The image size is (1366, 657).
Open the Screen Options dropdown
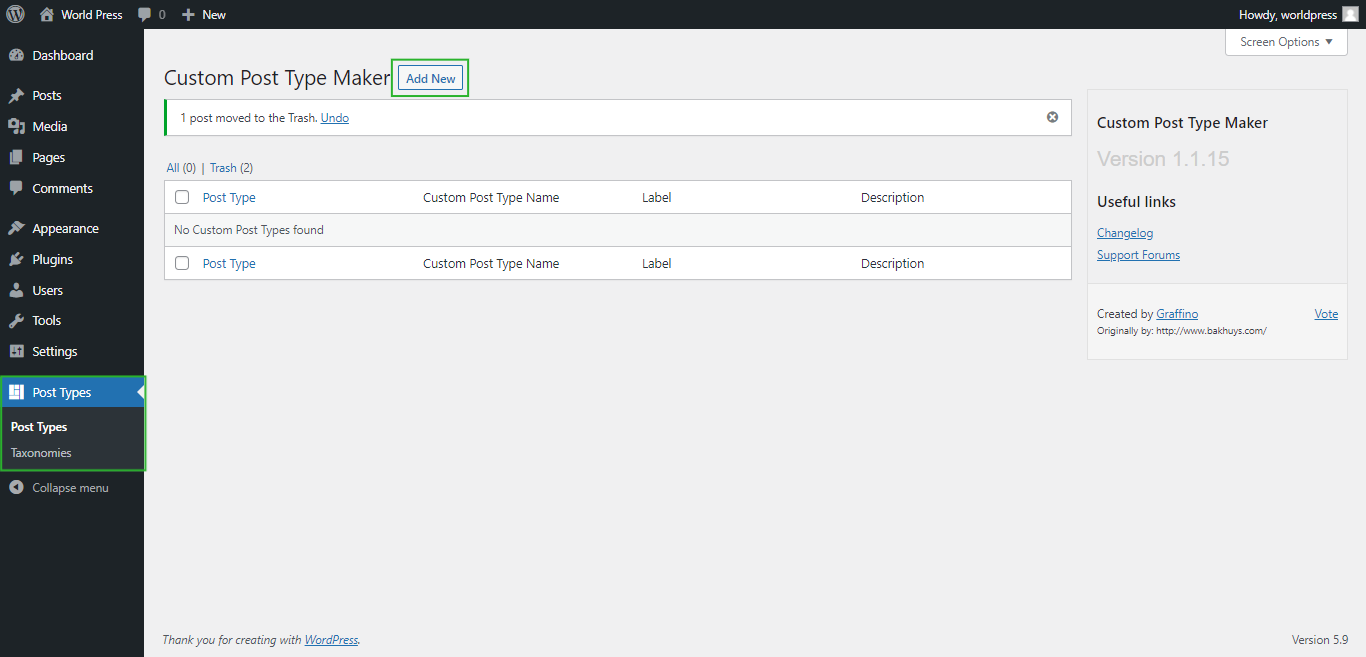[x=1285, y=41]
